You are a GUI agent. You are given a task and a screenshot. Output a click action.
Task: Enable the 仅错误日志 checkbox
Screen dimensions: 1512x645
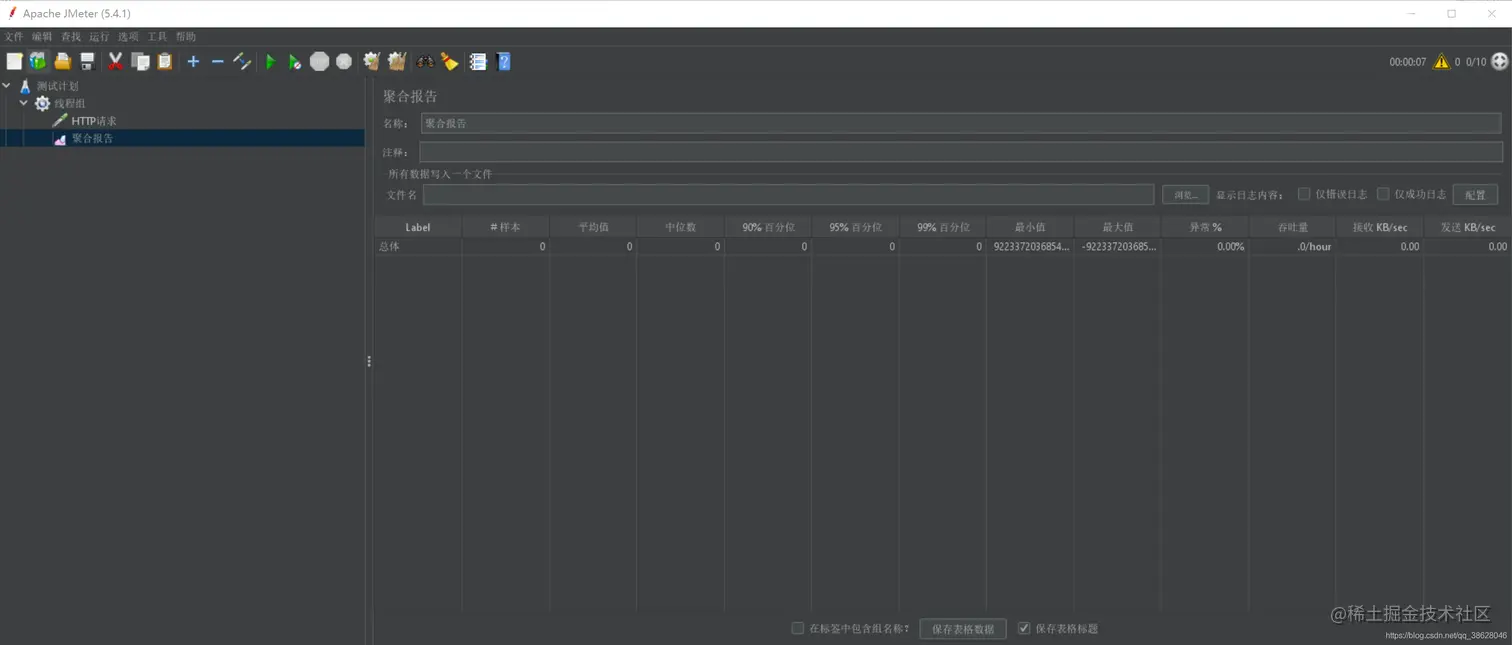(x=1304, y=194)
